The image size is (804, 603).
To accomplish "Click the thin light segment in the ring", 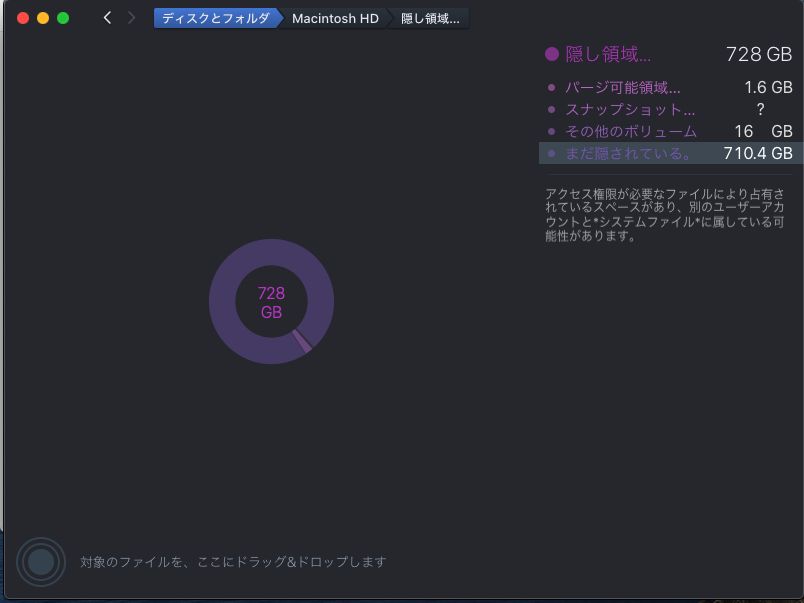I will tap(302, 342).
